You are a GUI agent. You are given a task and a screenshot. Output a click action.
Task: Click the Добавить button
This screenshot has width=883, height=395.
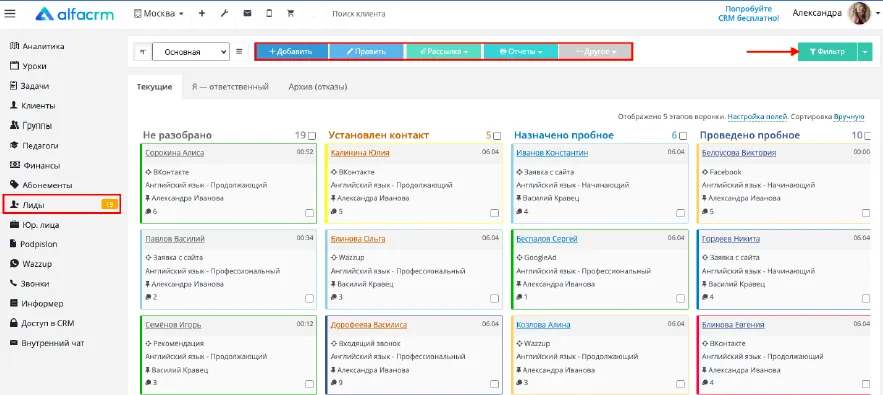coord(292,52)
